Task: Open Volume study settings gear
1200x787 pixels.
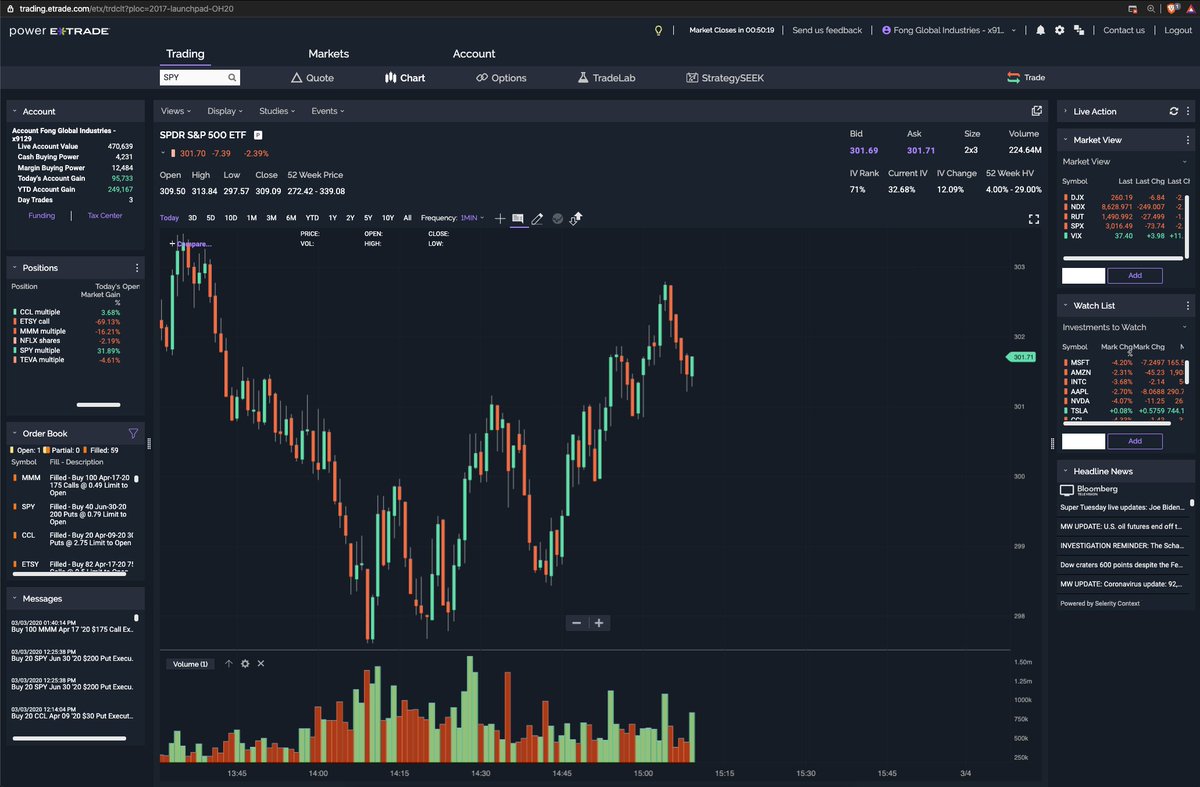Action: click(x=245, y=664)
